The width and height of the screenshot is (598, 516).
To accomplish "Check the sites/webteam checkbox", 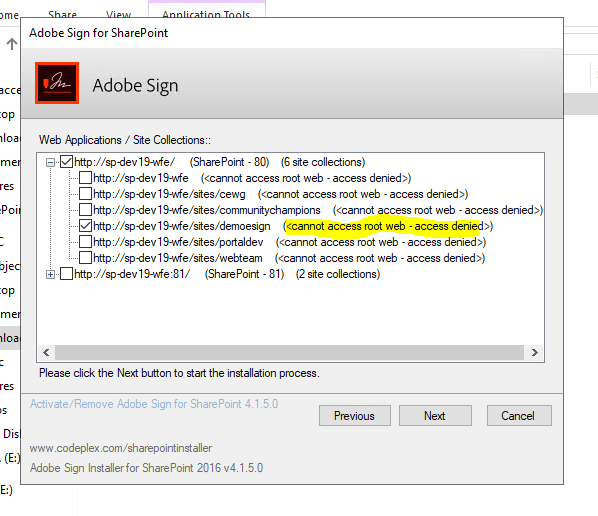I will click(85, 258).
